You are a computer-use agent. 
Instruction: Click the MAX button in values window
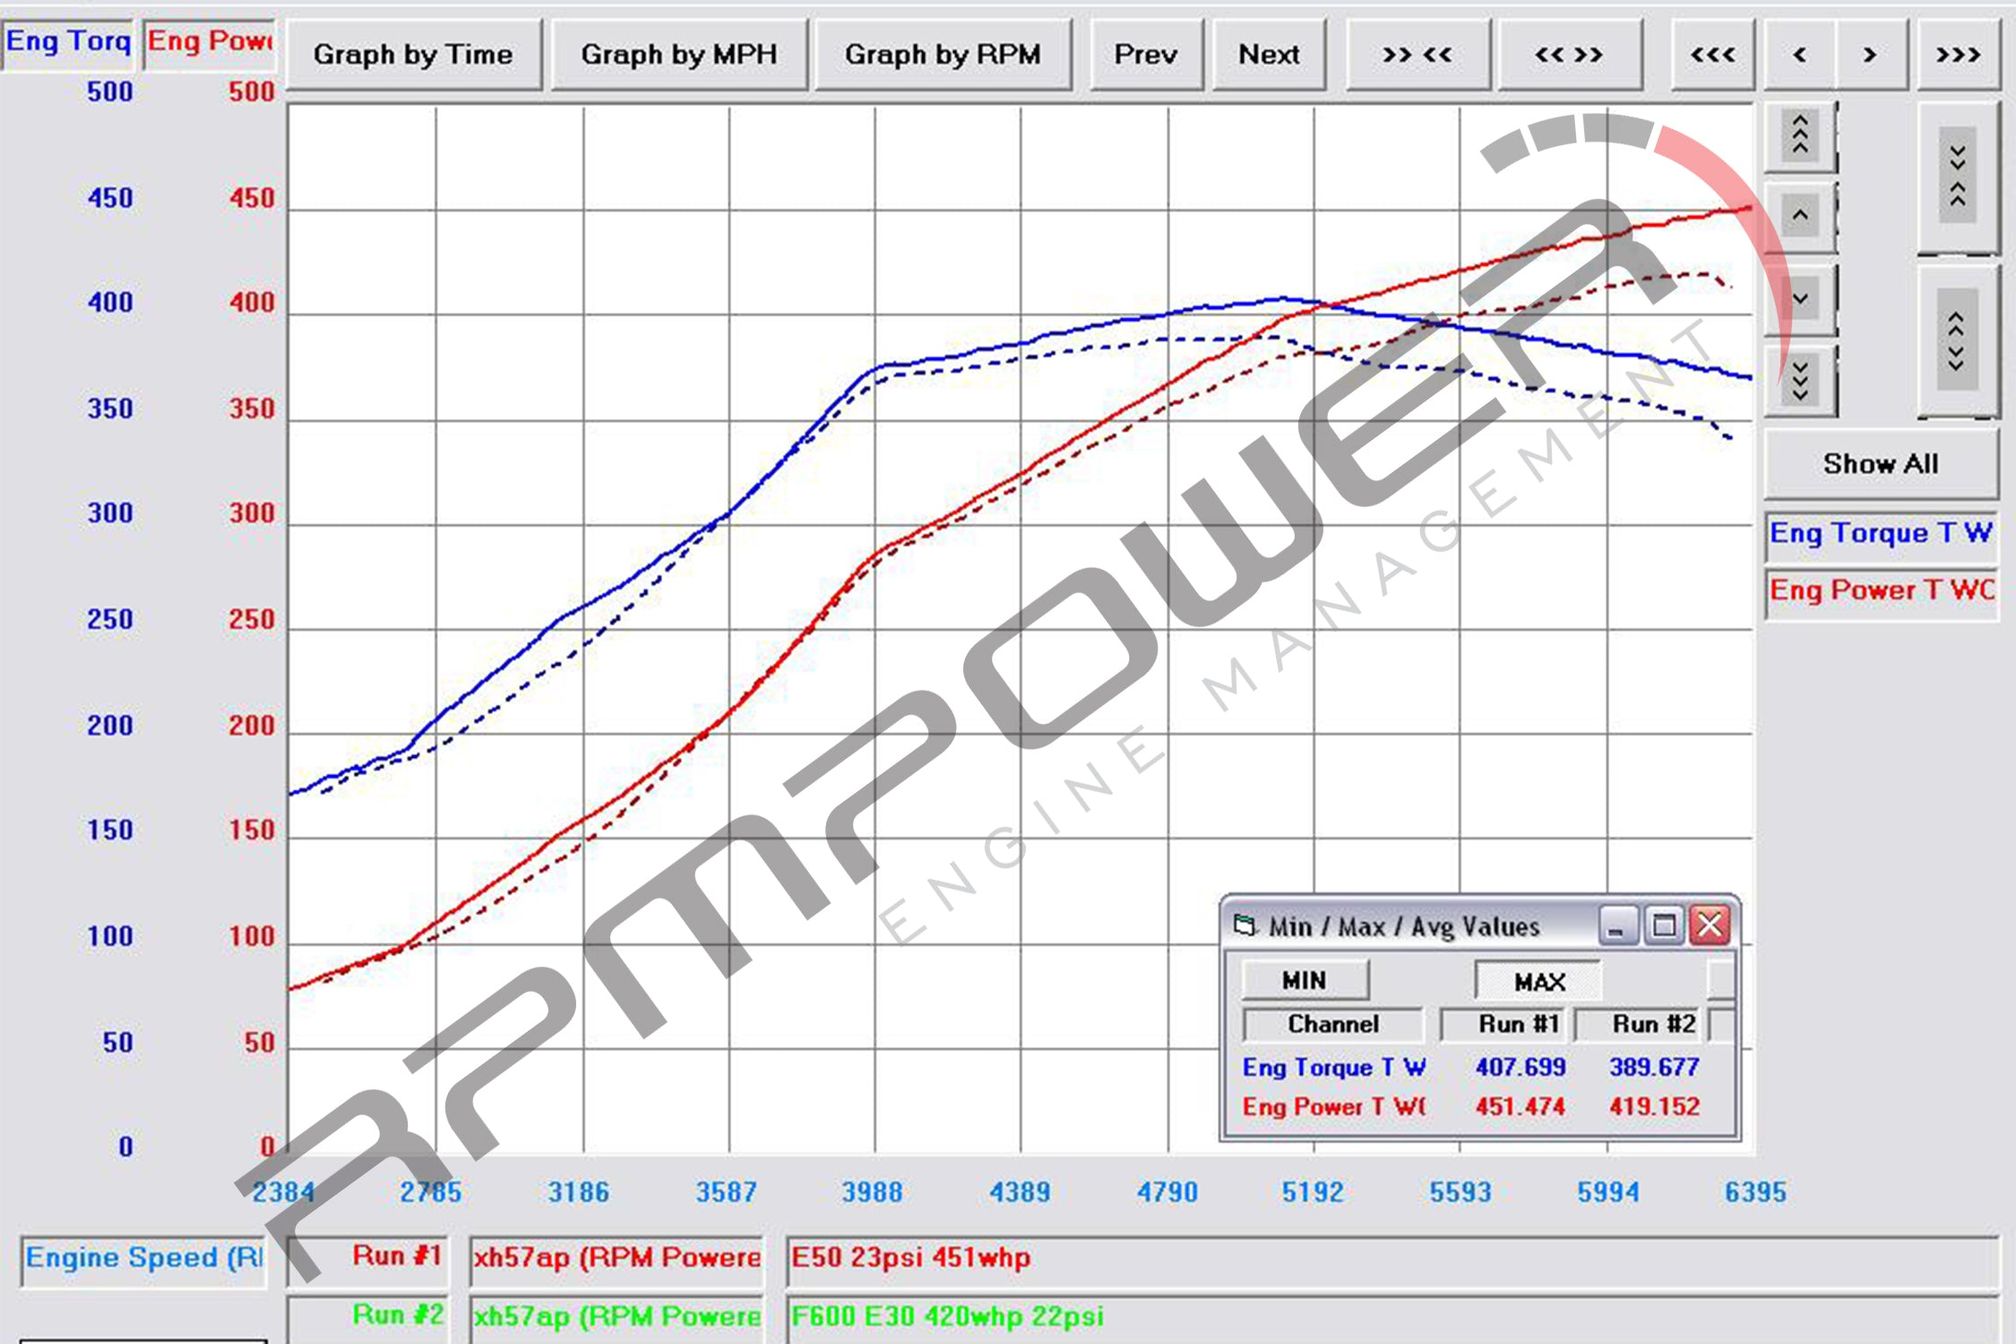(1539, 982)
